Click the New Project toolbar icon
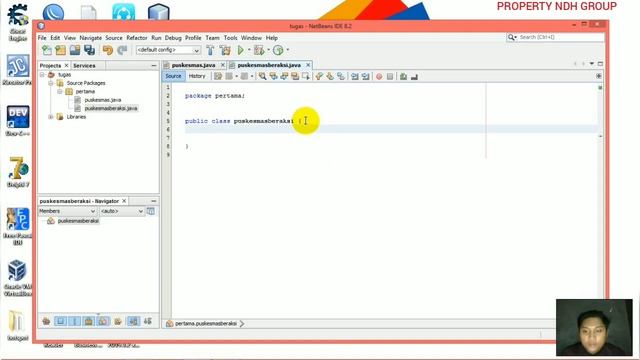640x360 pixels. point(60,50)
